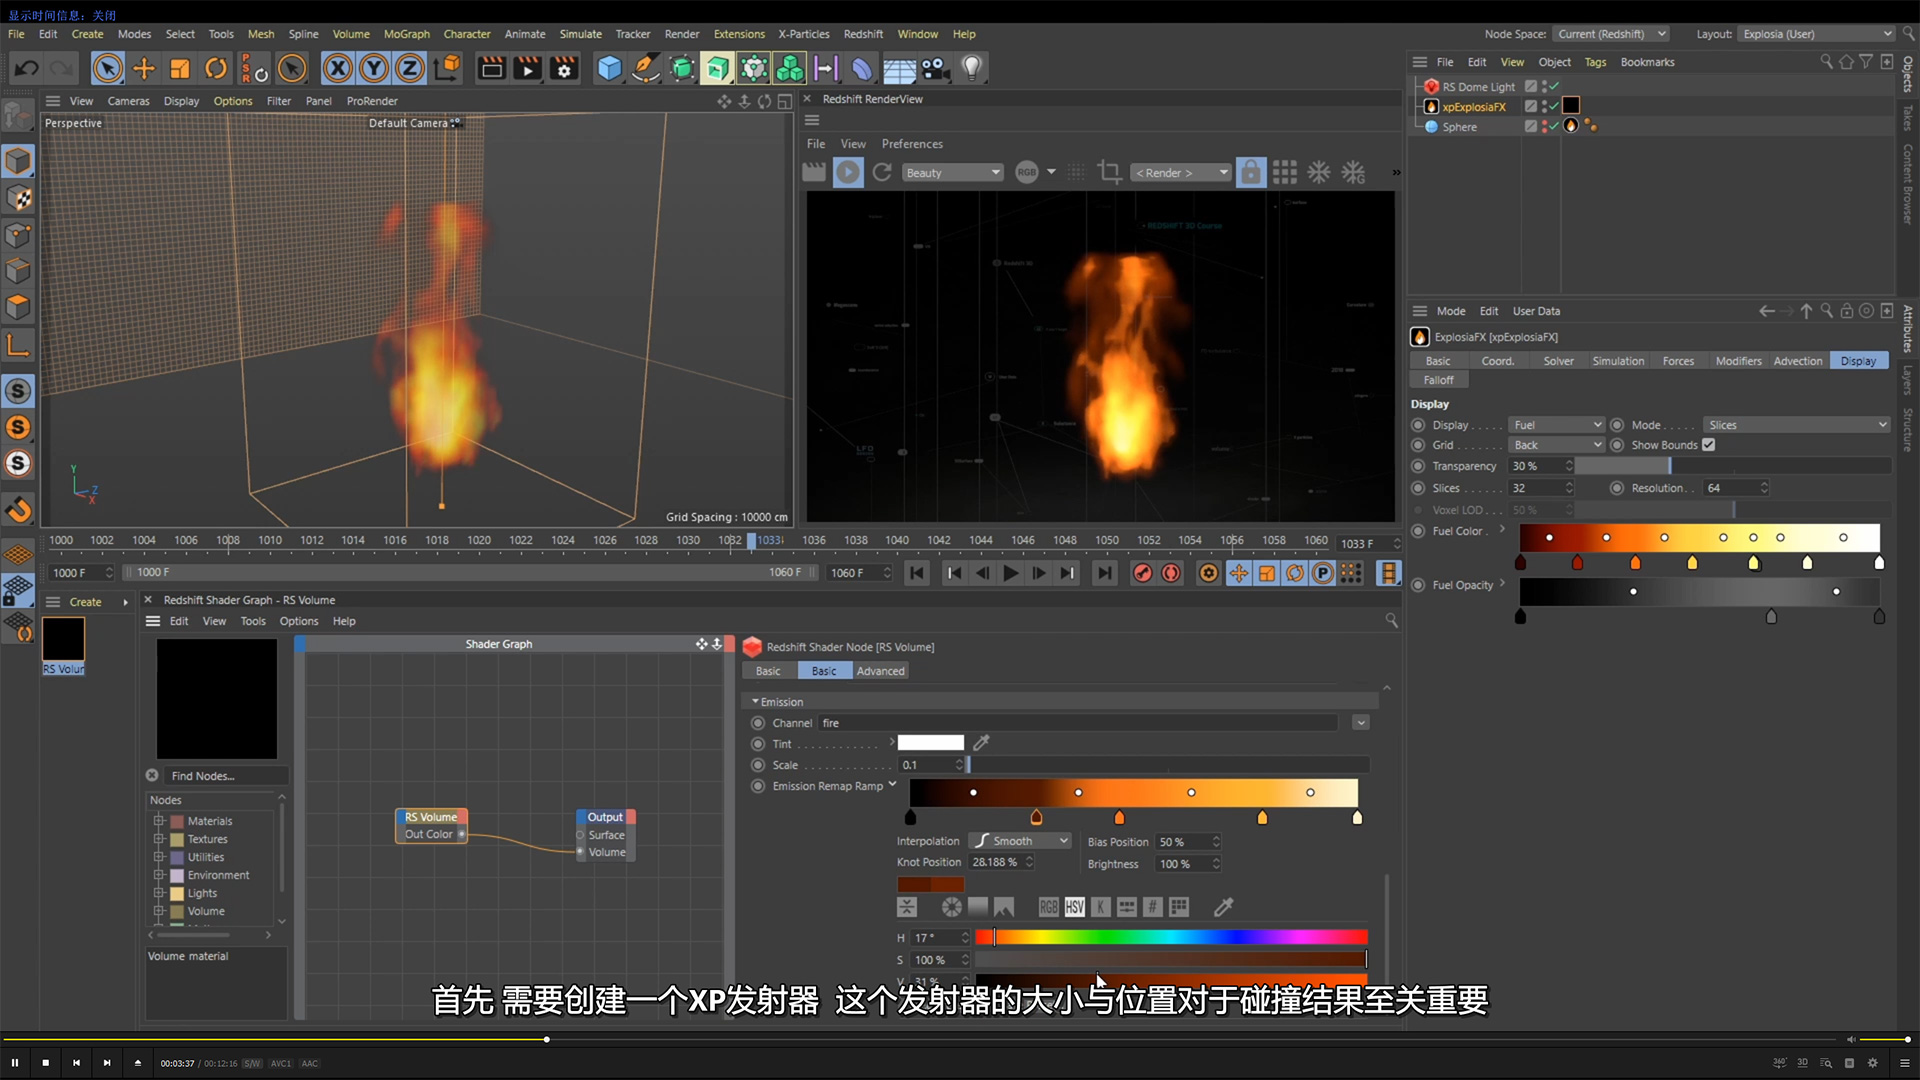Screen dimensions: 1920x1080
Task: Go to end of timeline
Action: pos(1104,573)
